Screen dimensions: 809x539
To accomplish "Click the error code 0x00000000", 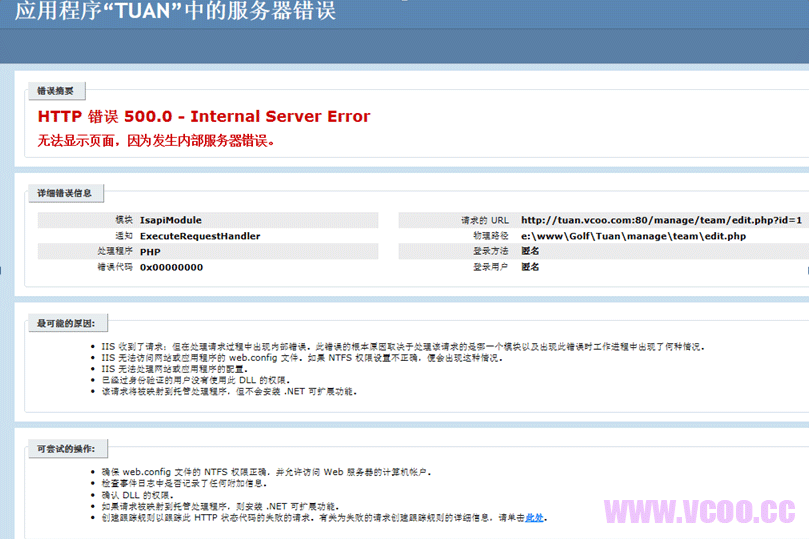I will tap(172, 267).
